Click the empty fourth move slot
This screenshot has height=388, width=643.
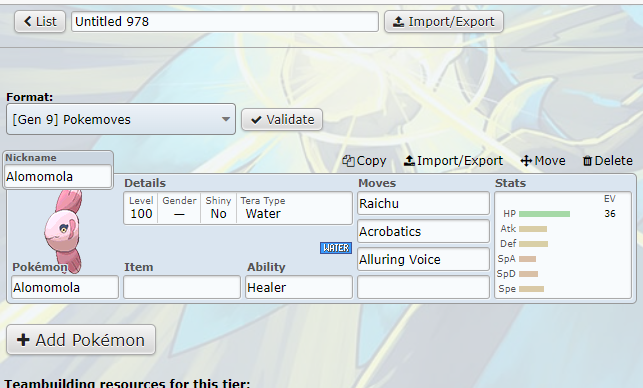(x=423, y=287)
